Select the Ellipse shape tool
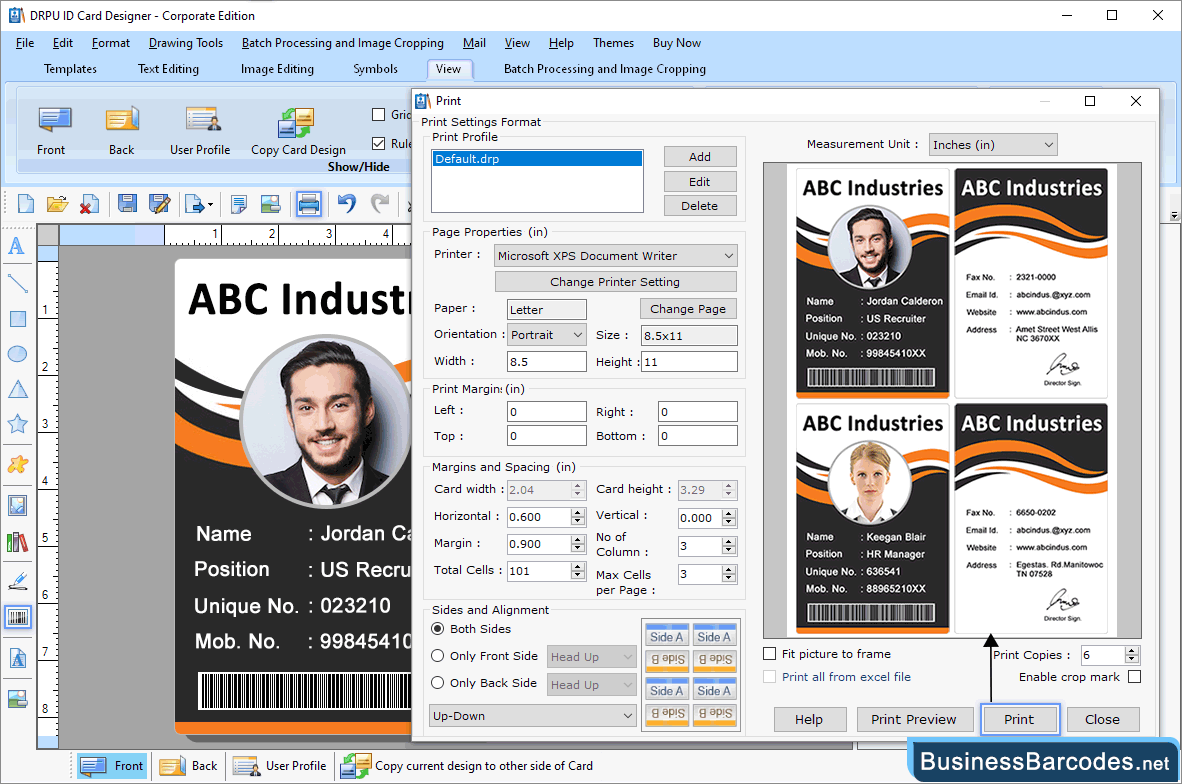The width and height of the screenshot is (1182, 784). tap(17, 354)
